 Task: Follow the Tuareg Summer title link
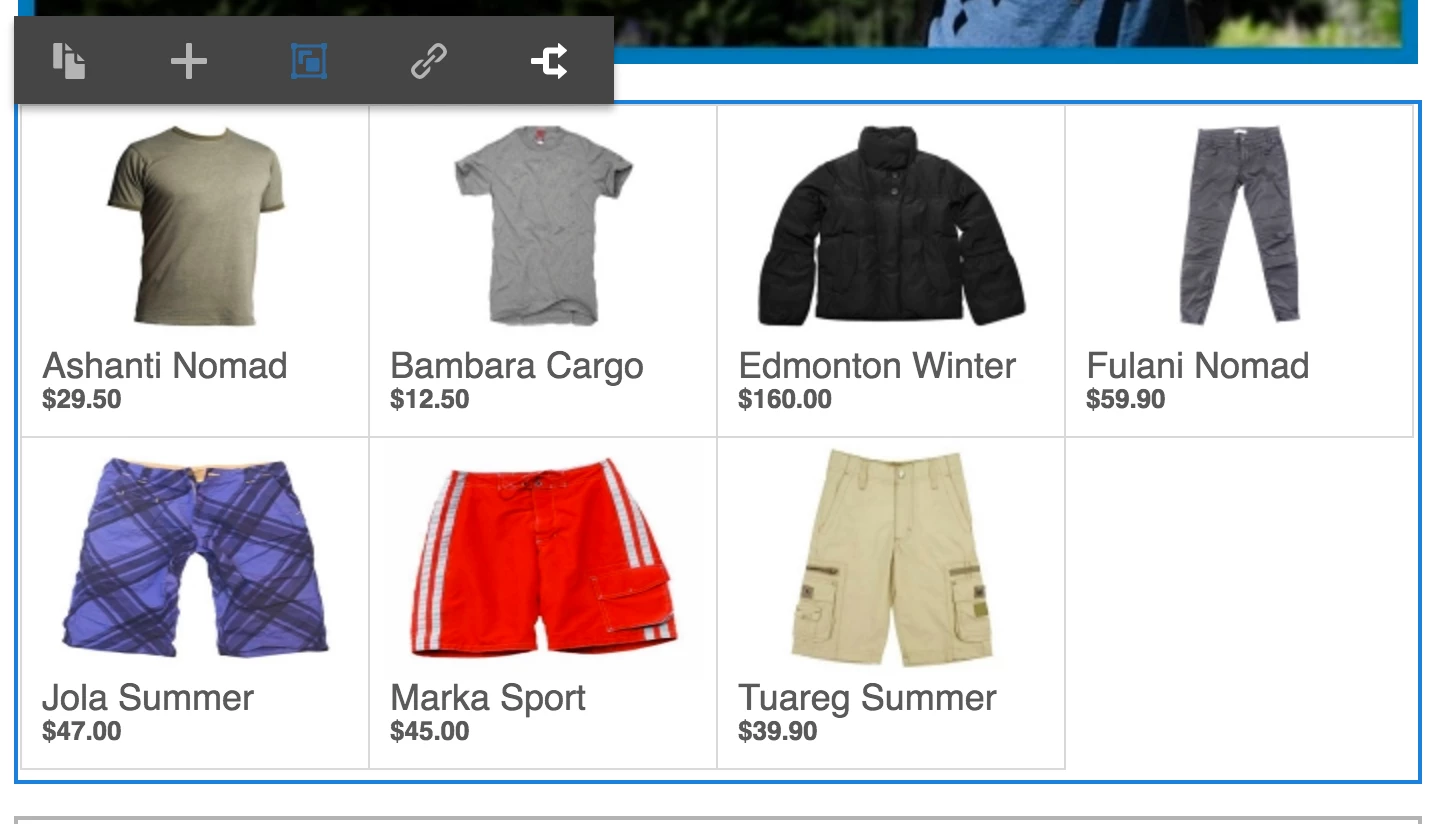[867, 698]
